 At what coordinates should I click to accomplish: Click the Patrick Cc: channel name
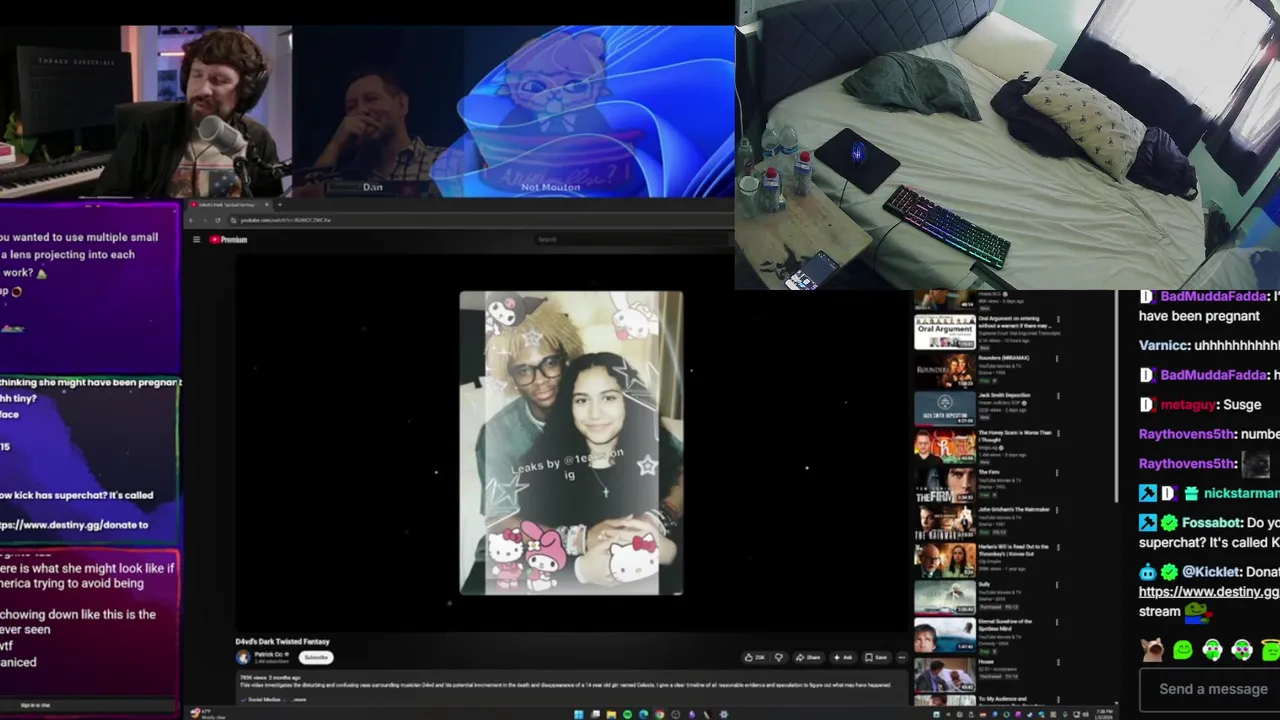269,654
